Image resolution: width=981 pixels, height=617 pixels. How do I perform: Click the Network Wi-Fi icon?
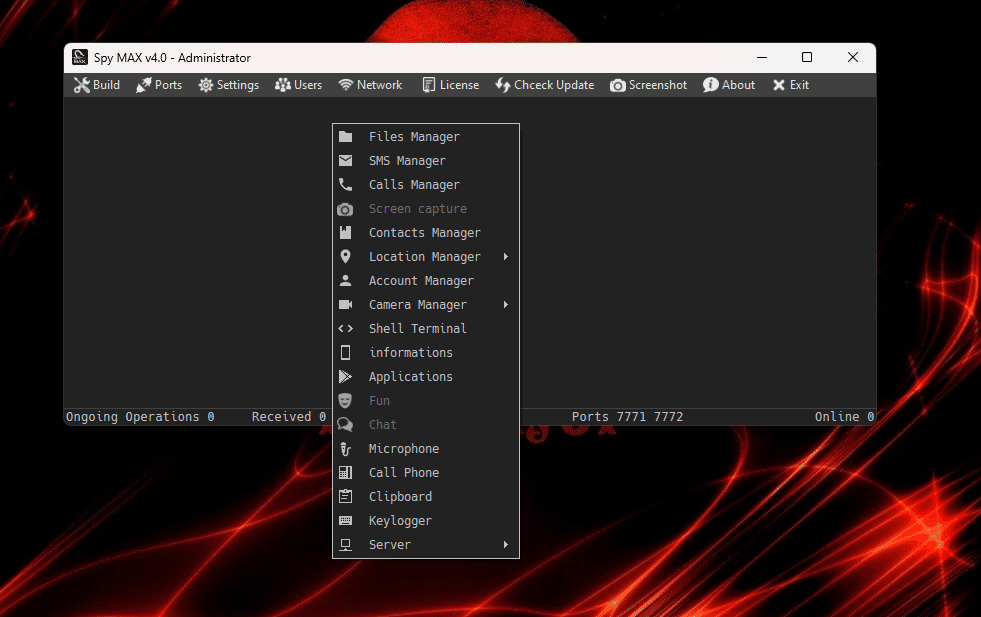pyautogui.click(x=346, y=85)
